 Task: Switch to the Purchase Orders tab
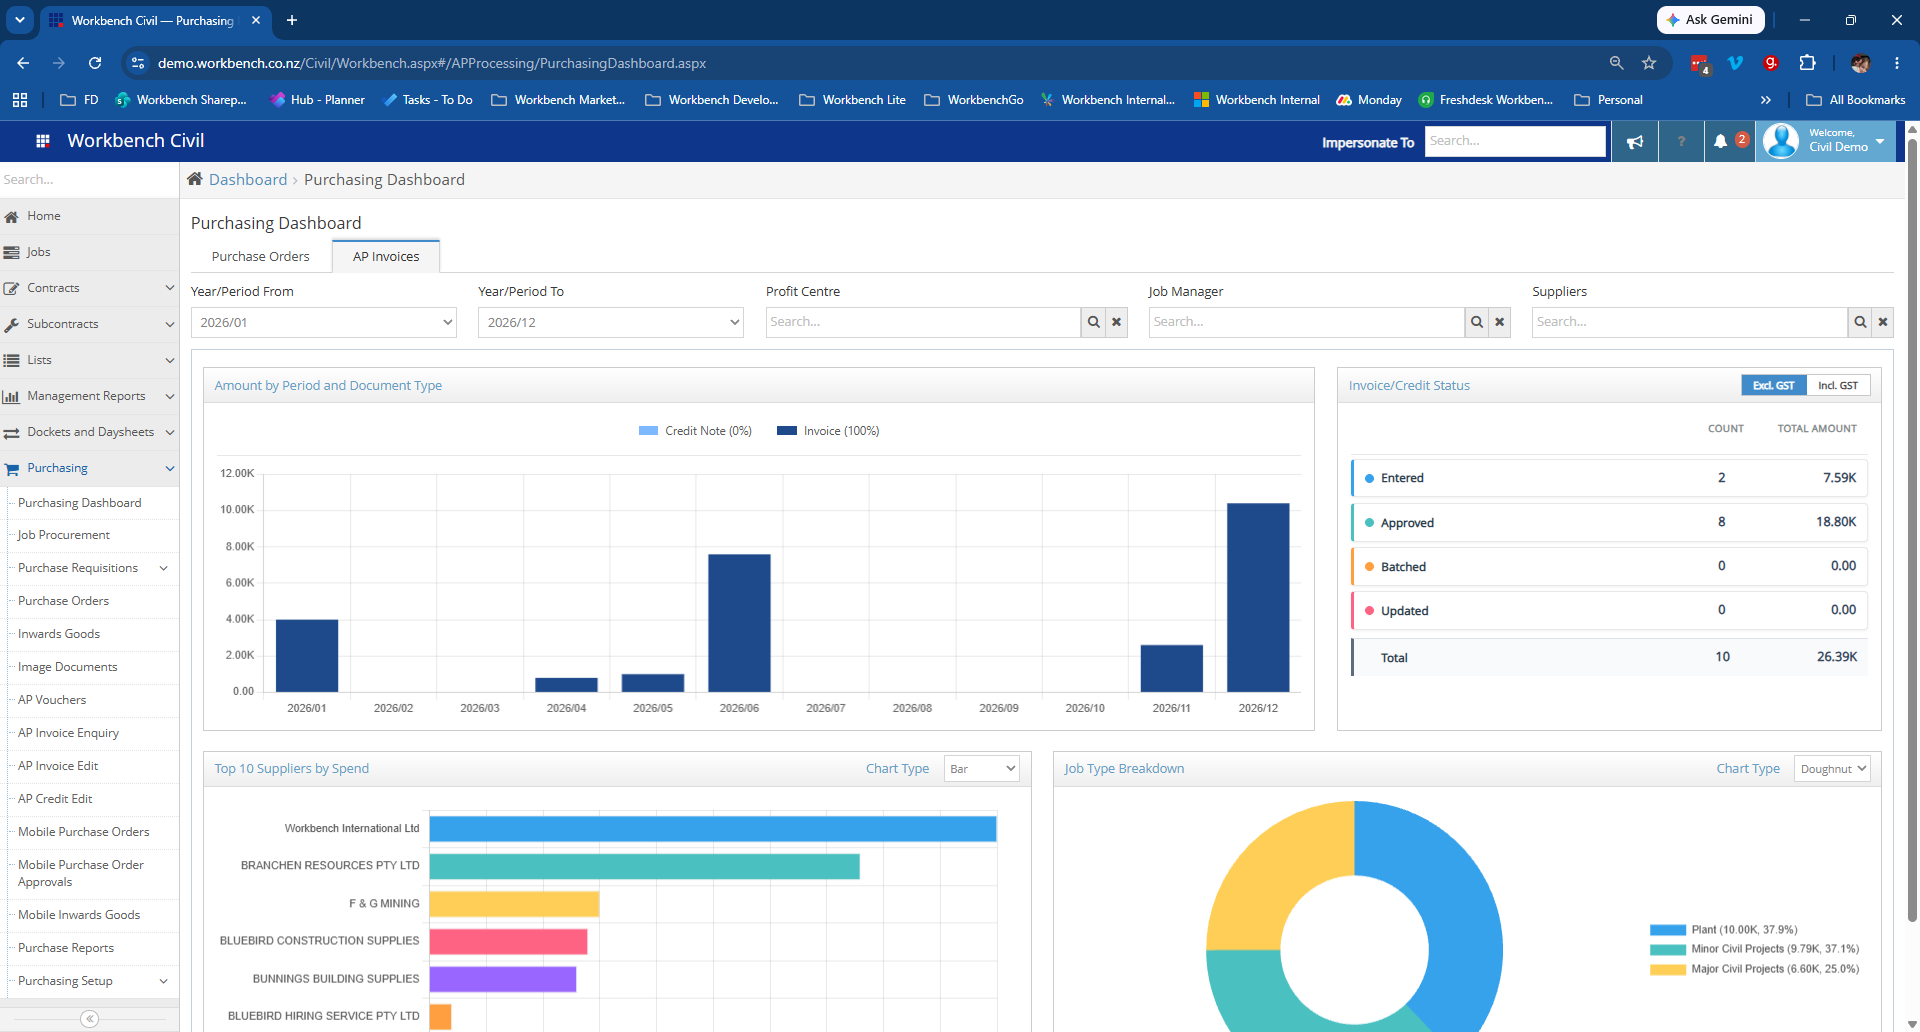(261, 257)
